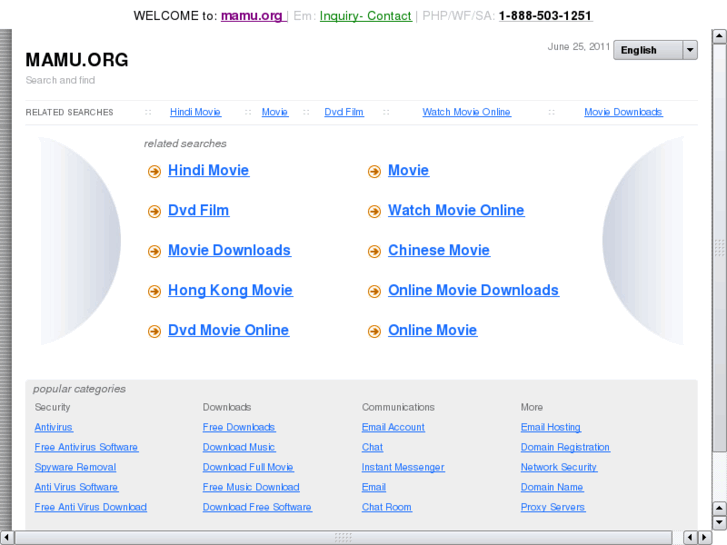Viewport: 727px width, 545px height.
Task: Open the large Hindi Movie link
Action: pos(209,170)
